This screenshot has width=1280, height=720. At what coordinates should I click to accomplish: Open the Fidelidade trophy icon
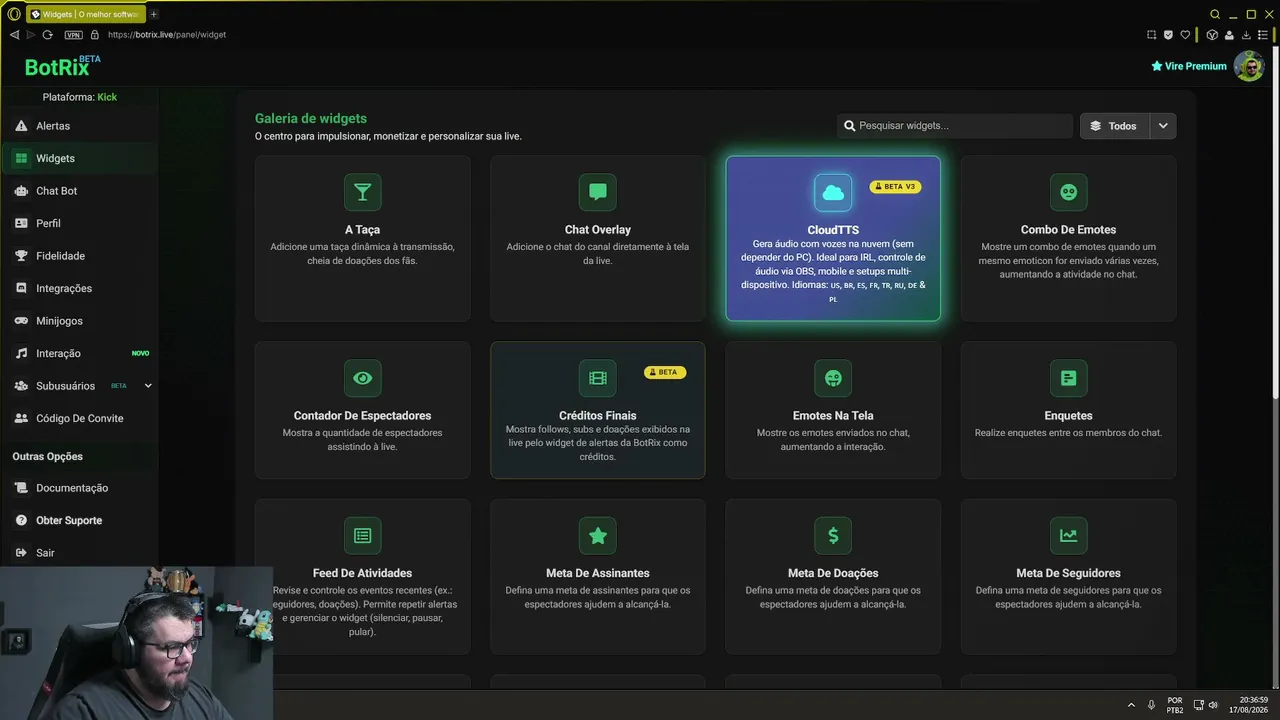21,256
